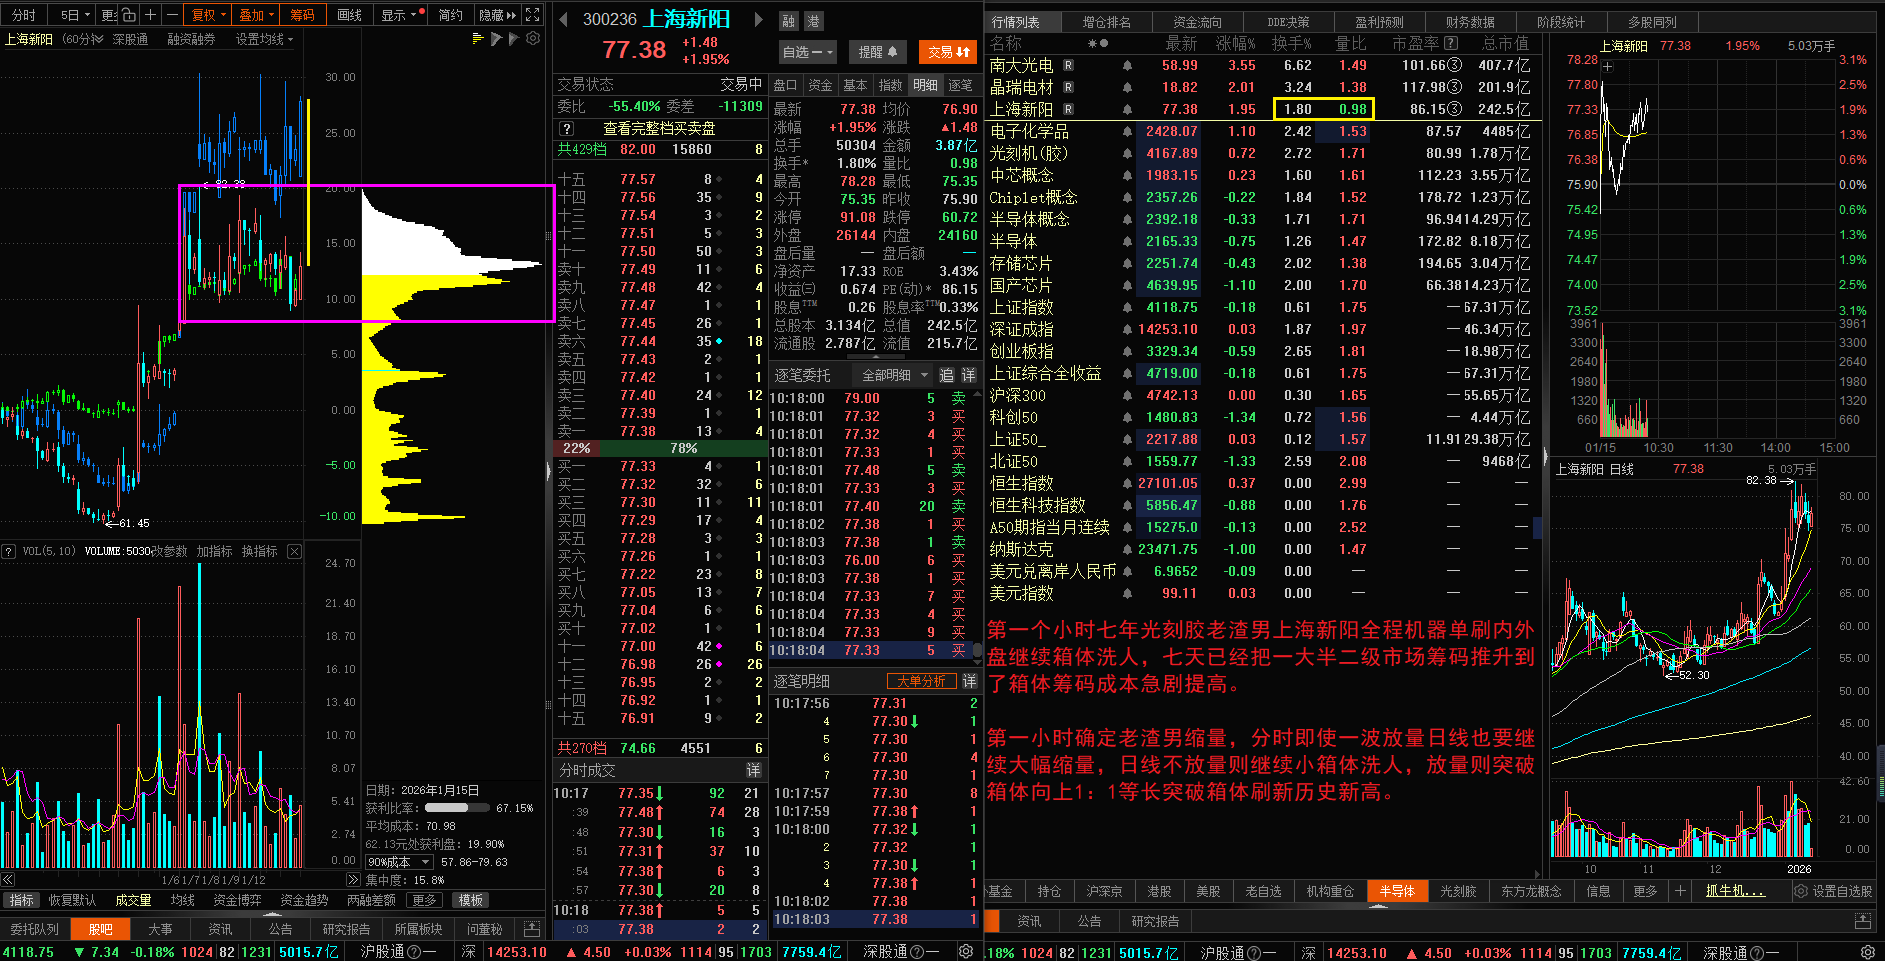Toggle alert bell for 沪深300 row
The height and width of the screenshot is (961, 1885).
pyautogui.click(x=1127, y=396)
